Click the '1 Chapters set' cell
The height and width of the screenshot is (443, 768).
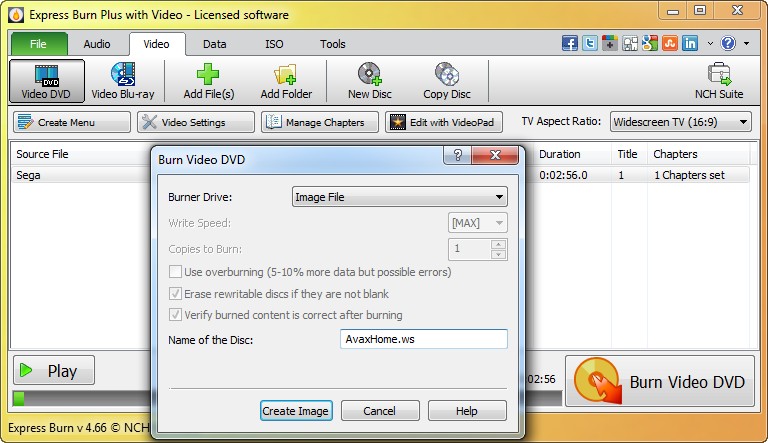tap(689, 175)
